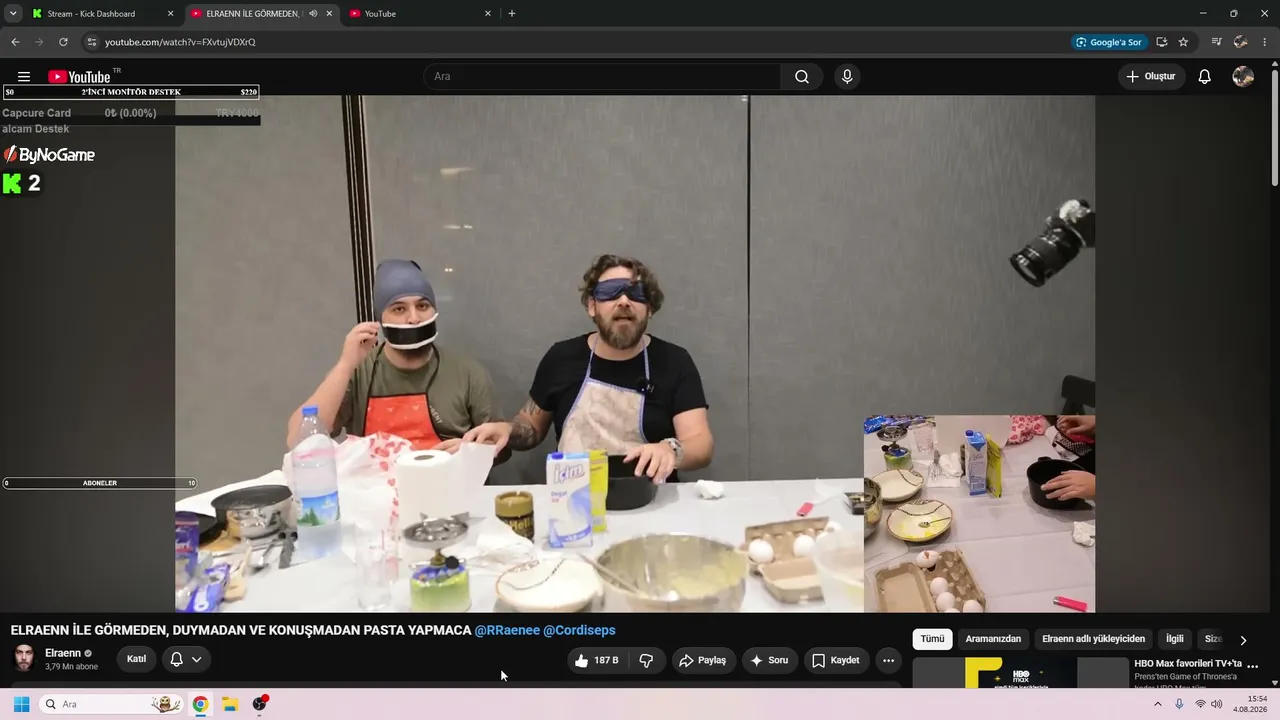Open the Windows Start menu
The image size is (1280, 720).
coord(21,704)
